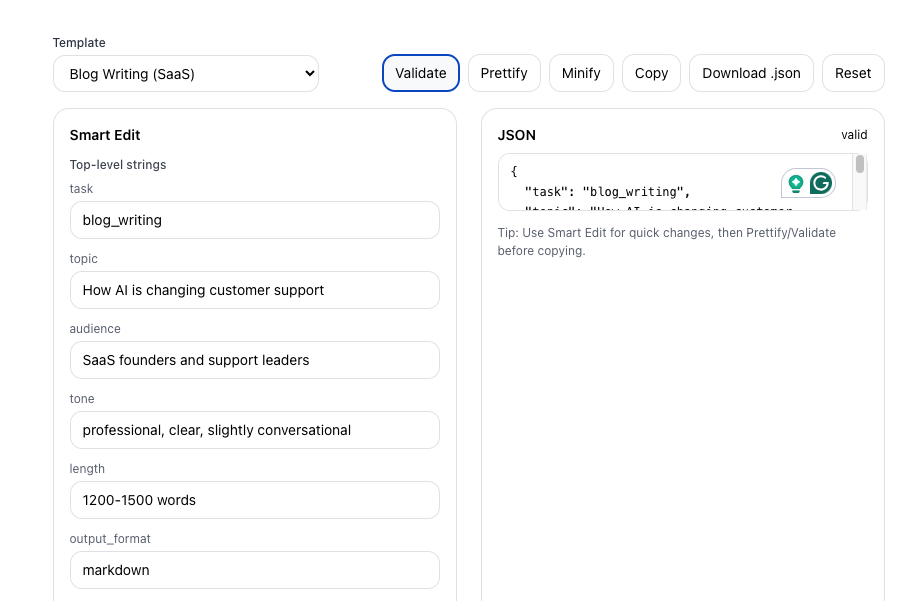This screenshot has width=924, height=601.
Task: Click the 'valid' status label
Action: click(854, 135)
